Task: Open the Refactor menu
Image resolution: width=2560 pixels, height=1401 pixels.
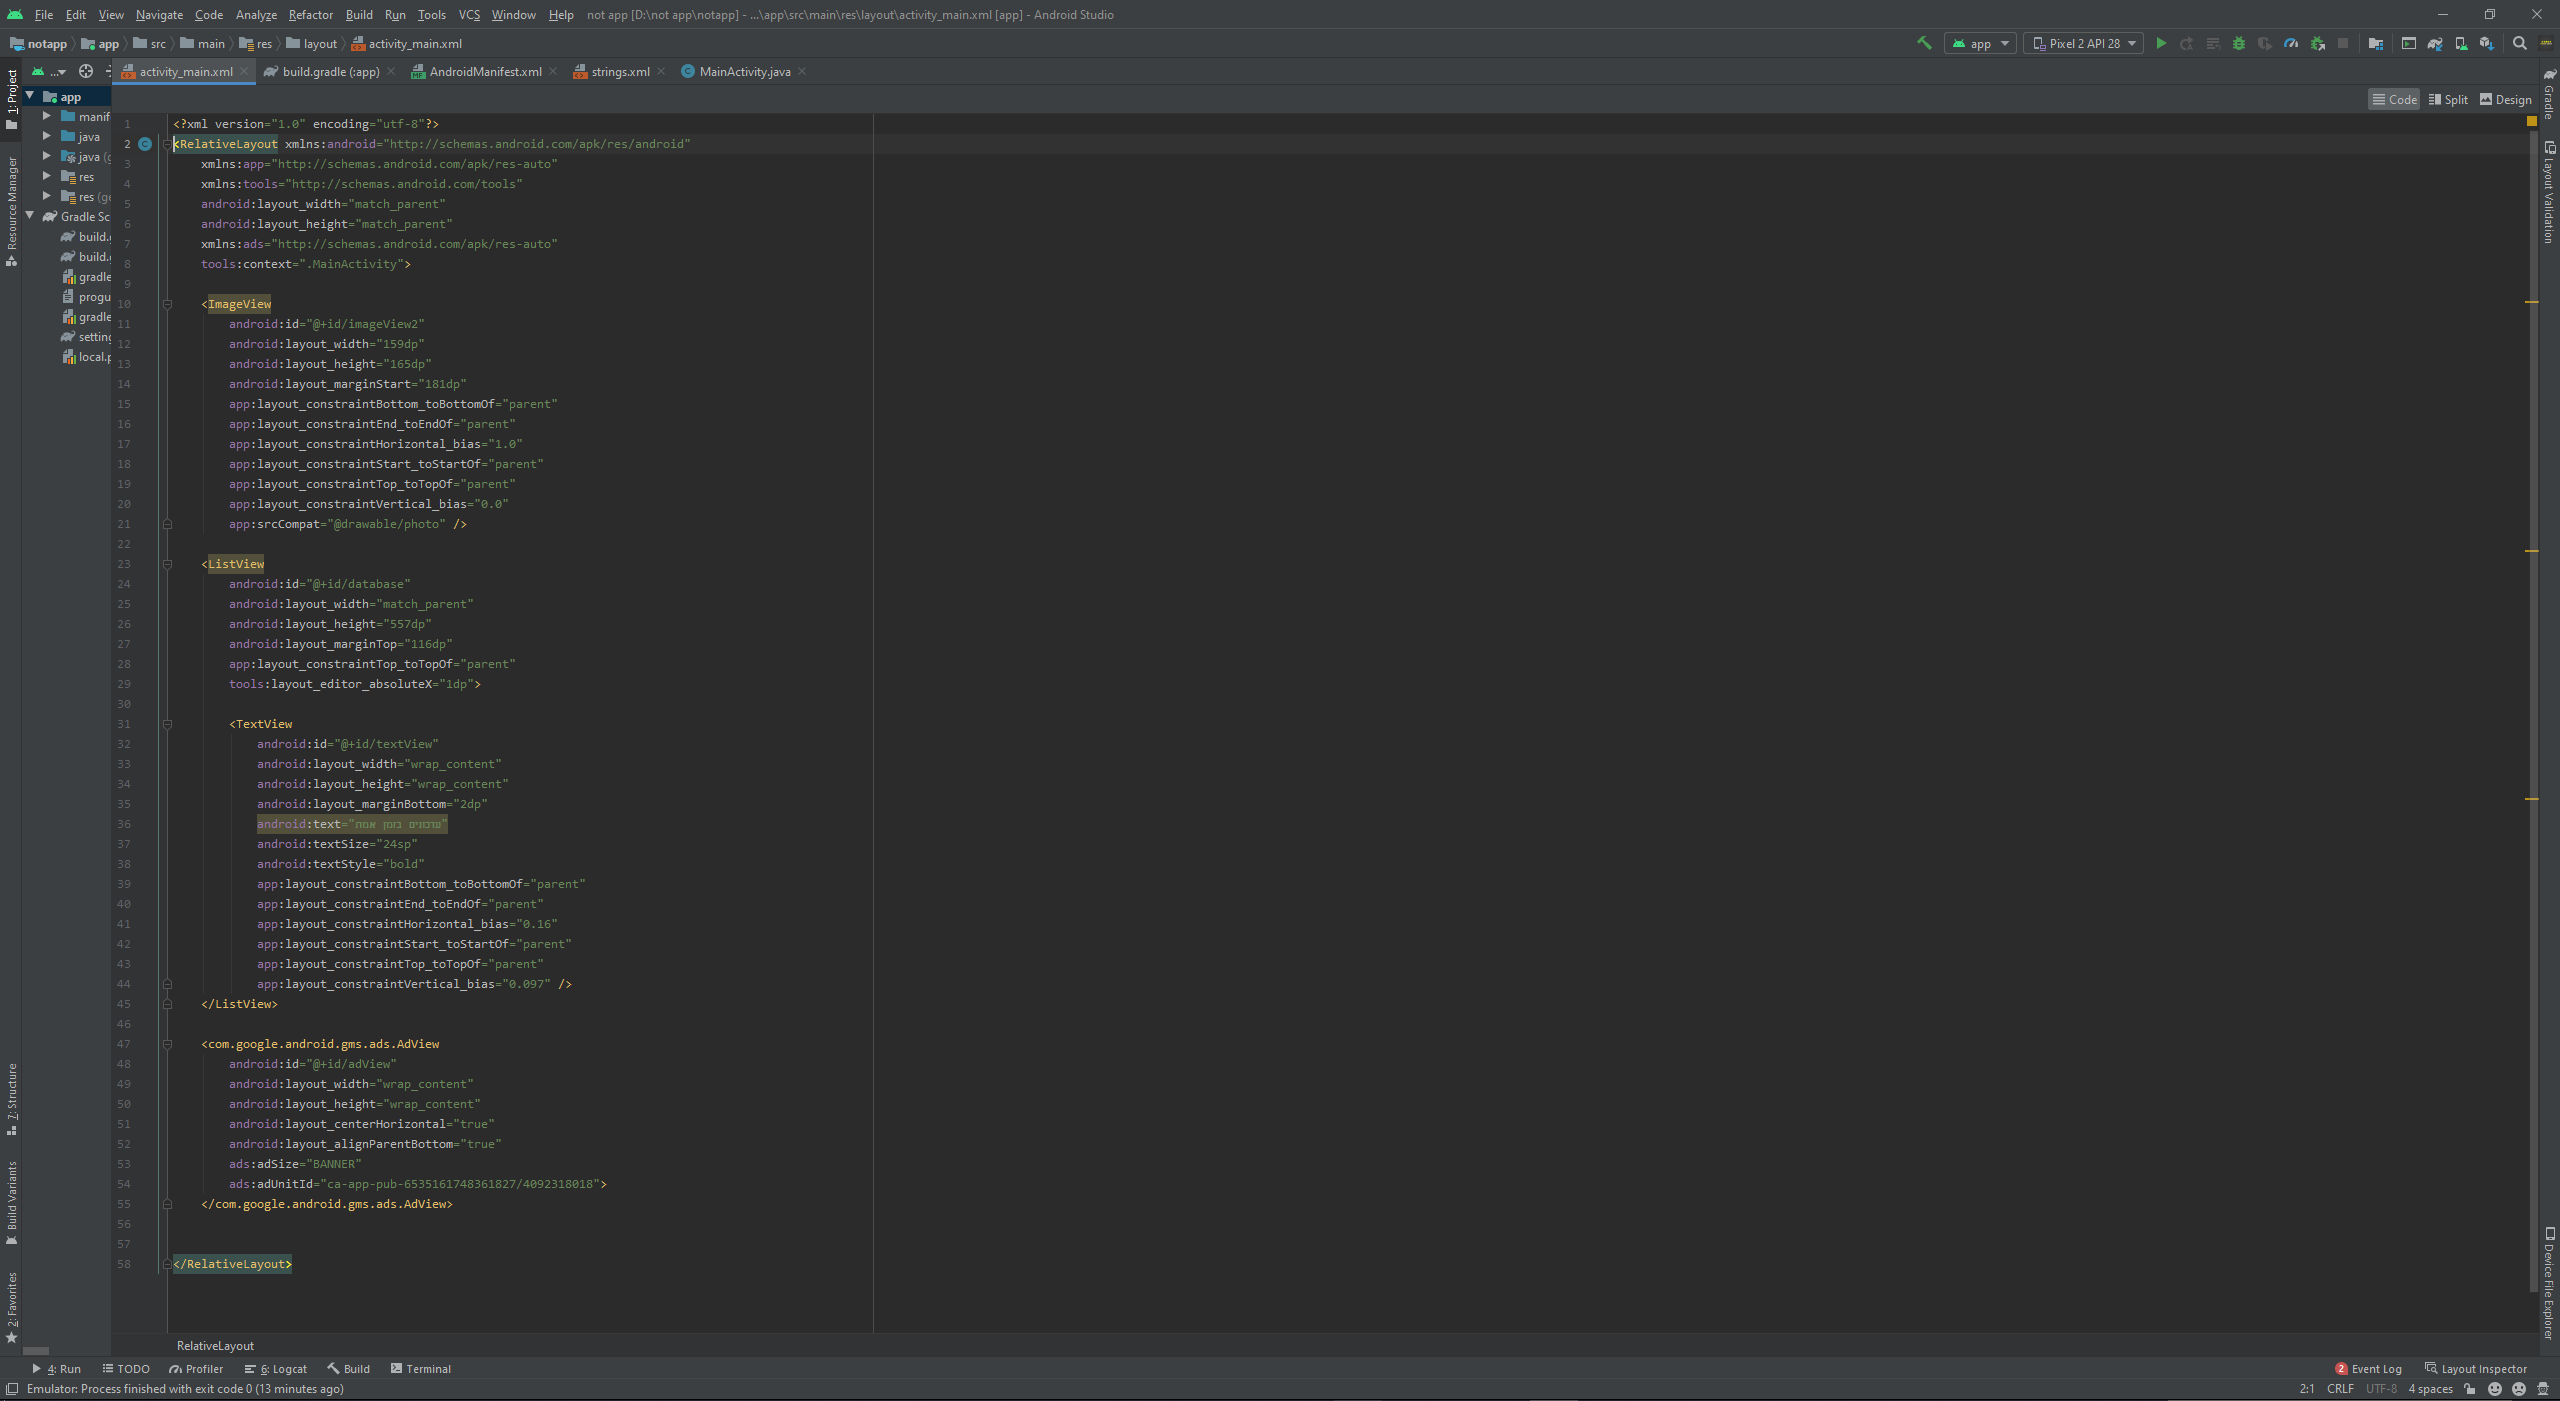Action: 310,14
